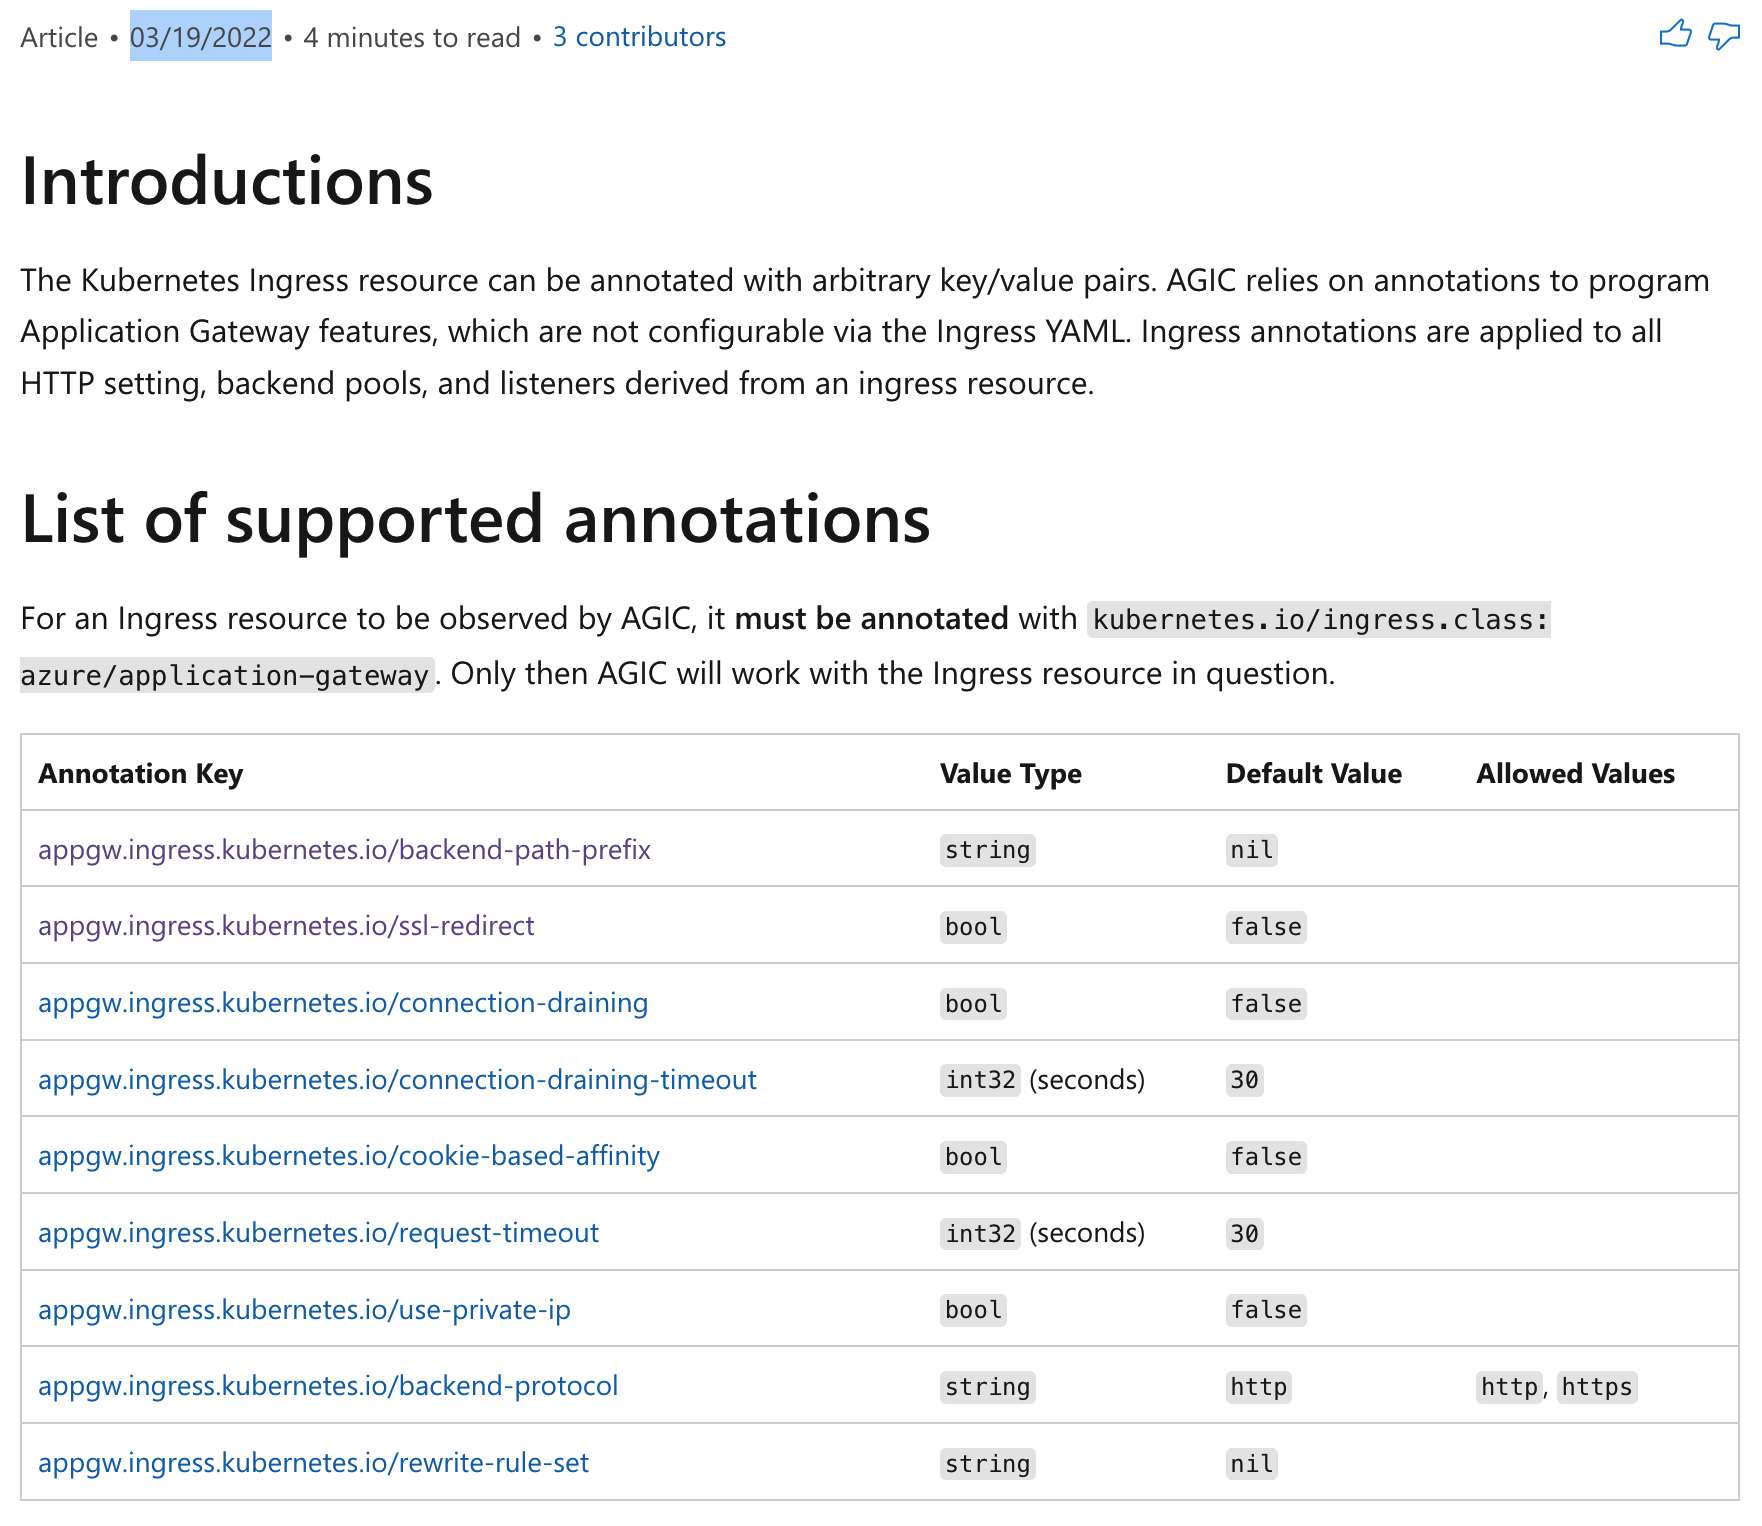The image size is (1762, 1526).
Task: Click the Default Value column header
Action: point(1314,773)
